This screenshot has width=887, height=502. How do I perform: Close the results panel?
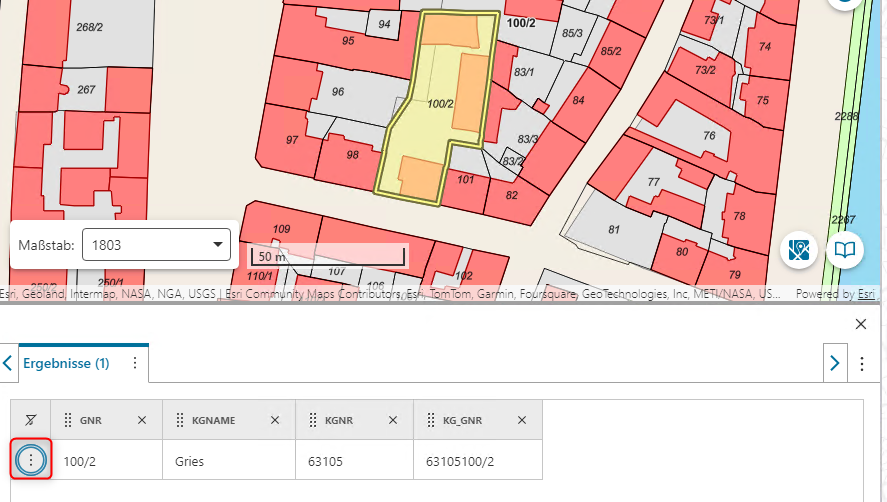[861, 324]
